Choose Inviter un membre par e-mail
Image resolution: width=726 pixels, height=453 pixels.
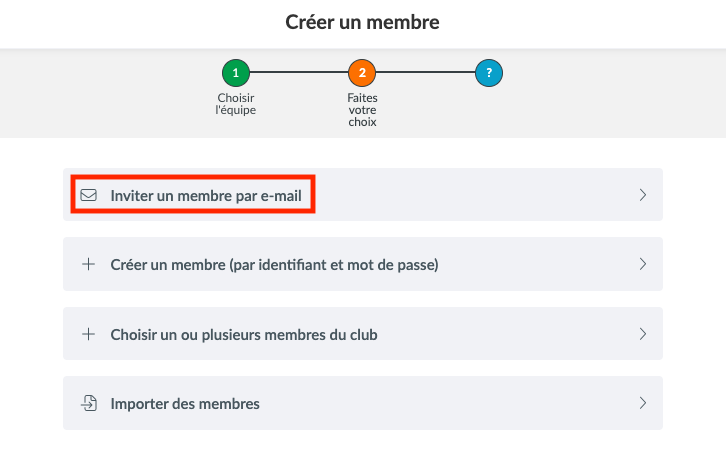coord(363,195)
